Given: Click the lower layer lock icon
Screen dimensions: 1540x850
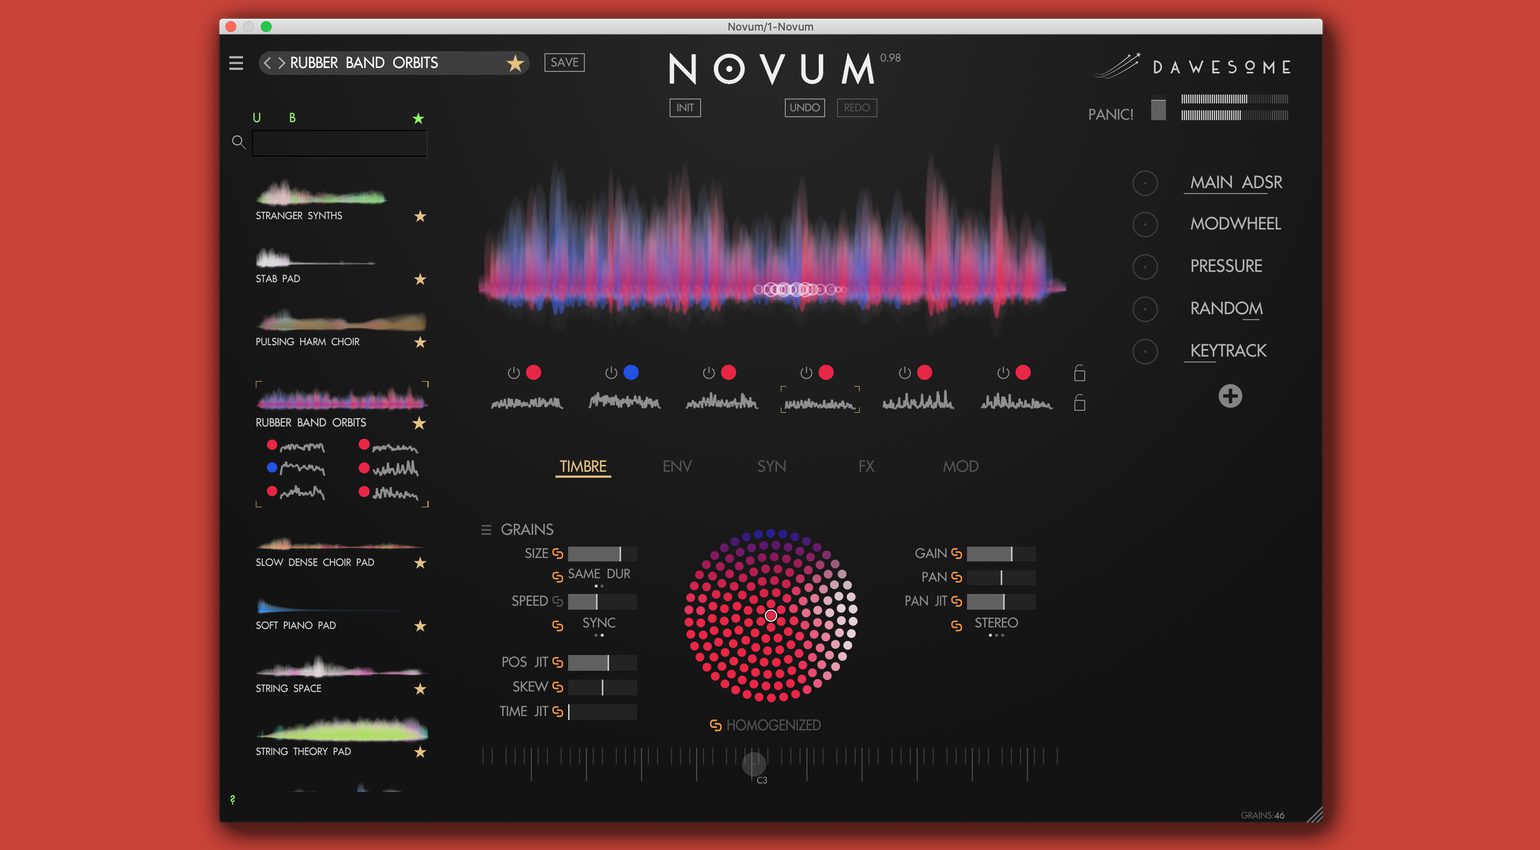Looking at the screenshot, I should click(x=1079, y=403).
